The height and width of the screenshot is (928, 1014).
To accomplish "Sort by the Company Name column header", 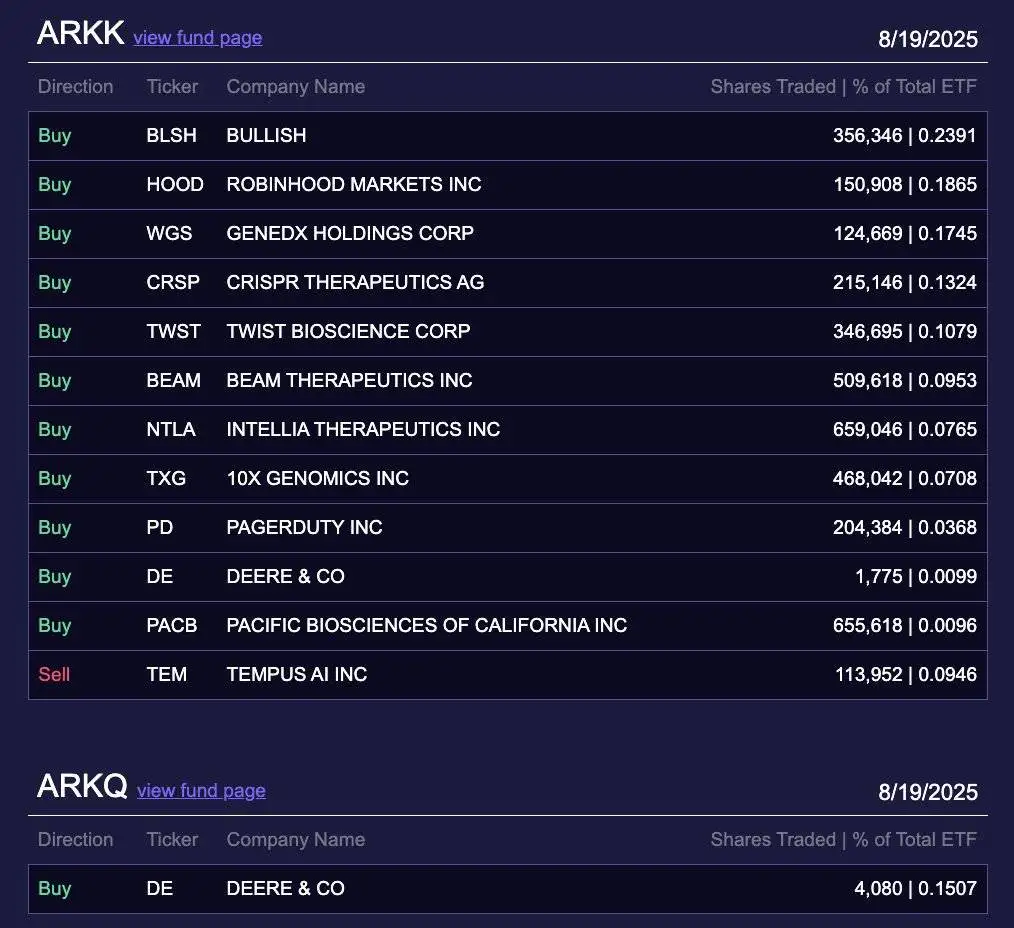I will (295, 87).
